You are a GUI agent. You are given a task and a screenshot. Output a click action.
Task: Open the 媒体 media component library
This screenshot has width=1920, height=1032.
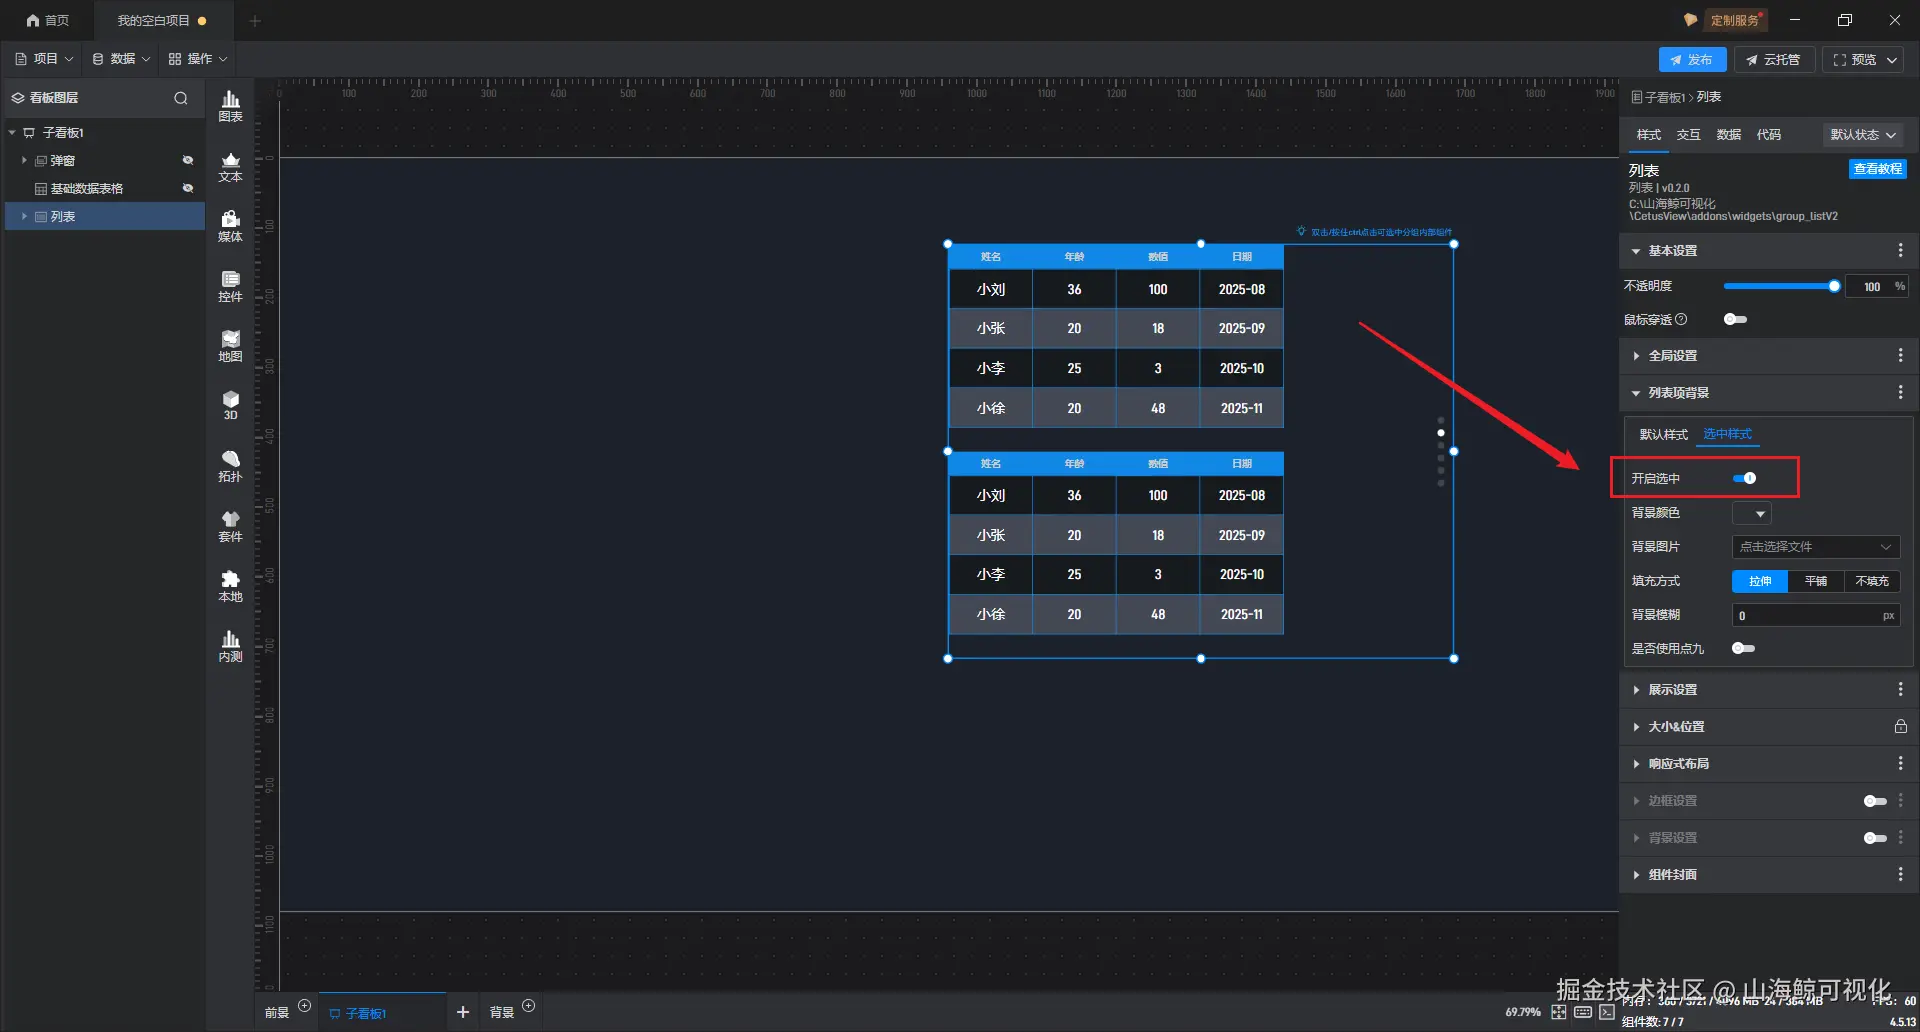[230, 226]
